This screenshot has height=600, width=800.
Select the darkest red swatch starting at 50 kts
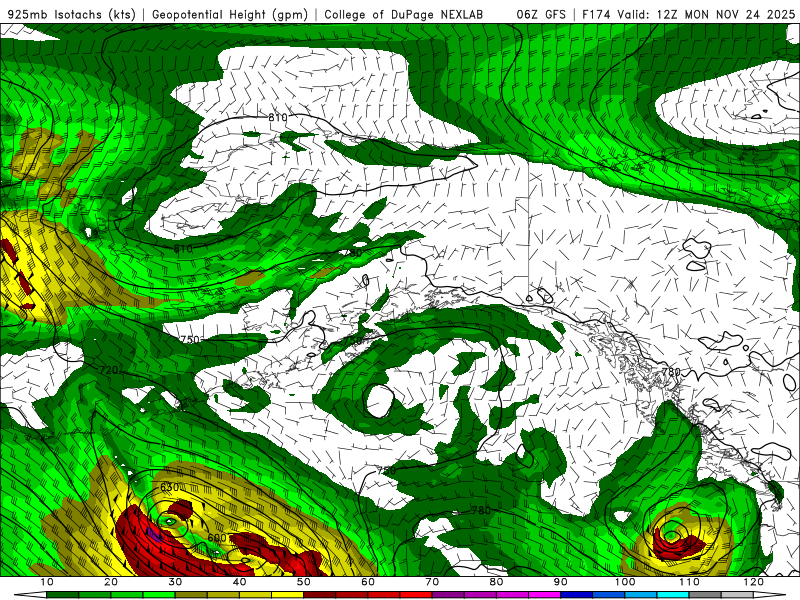click(x=319, y=594)
